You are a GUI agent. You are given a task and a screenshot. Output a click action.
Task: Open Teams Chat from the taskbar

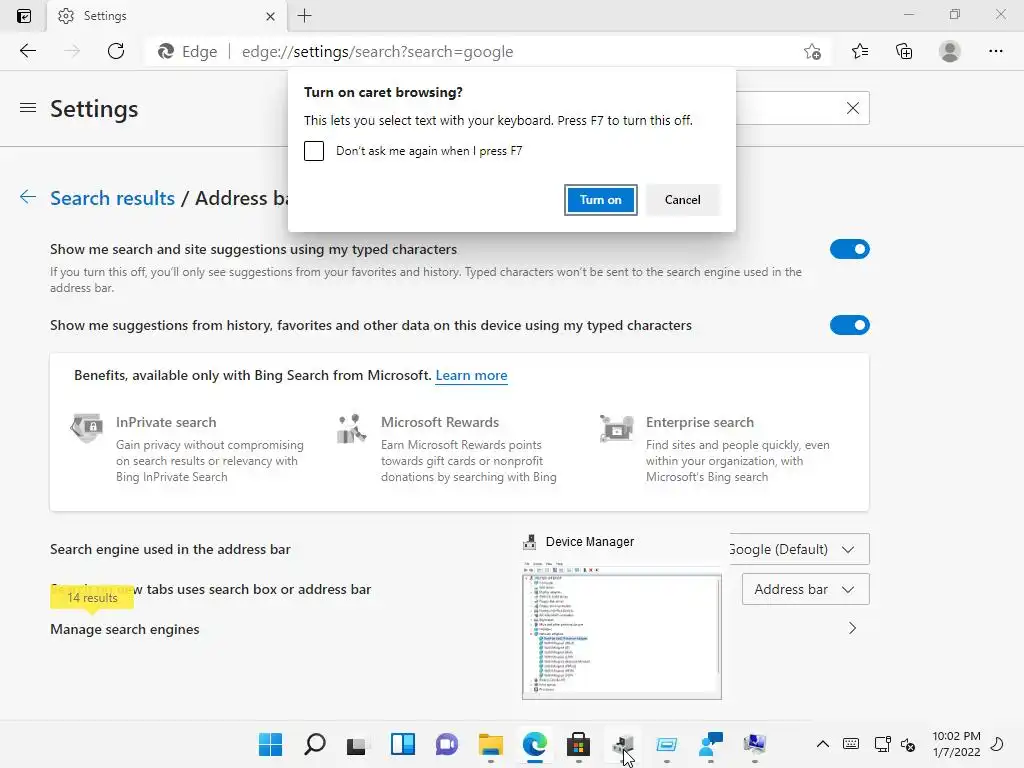point(447,744)
